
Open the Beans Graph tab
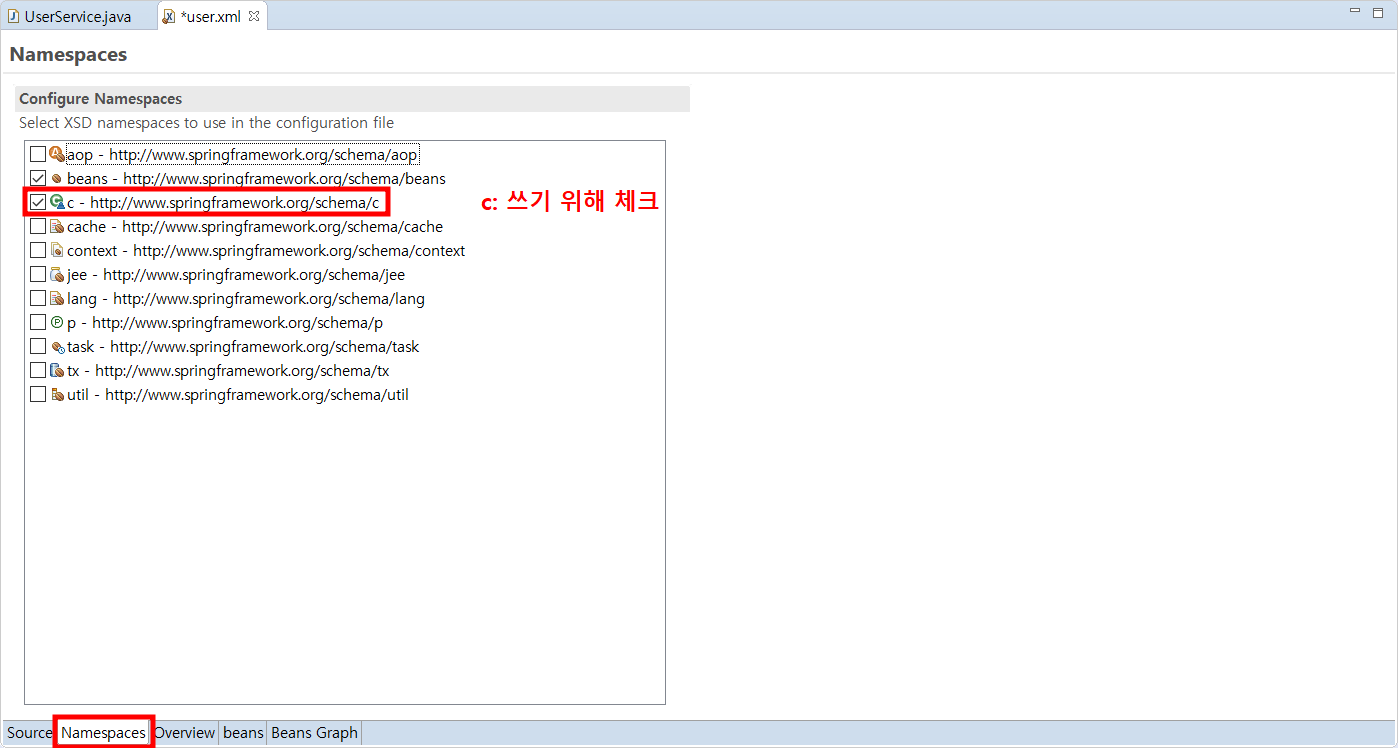[314, 733]
